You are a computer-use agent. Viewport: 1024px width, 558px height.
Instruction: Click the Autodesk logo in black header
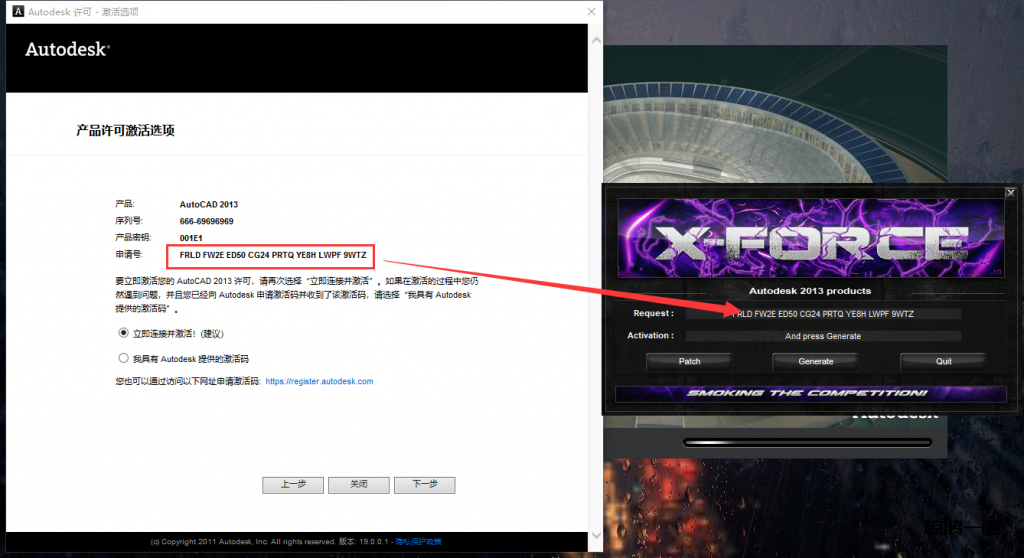click(x=67, y=49)
